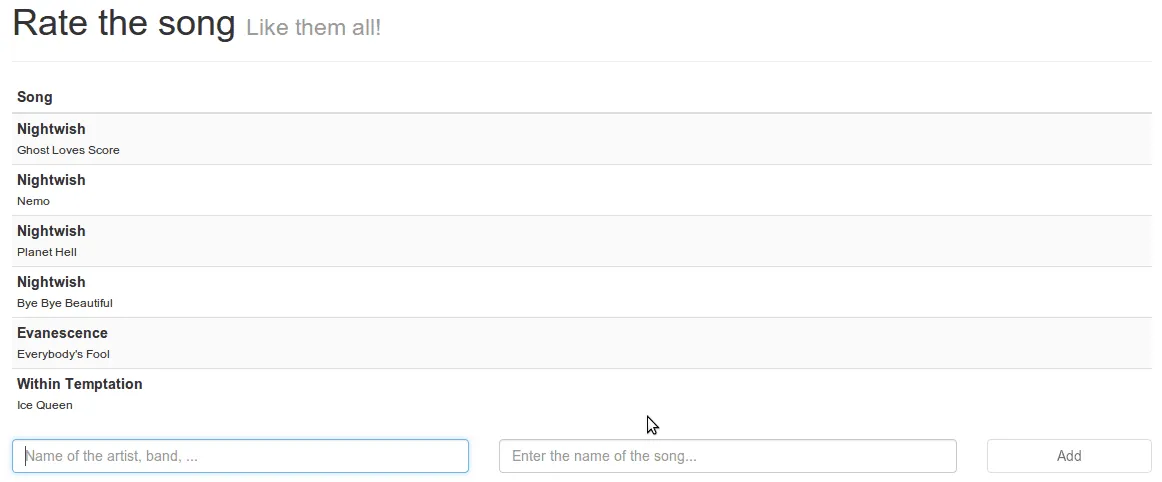1162x482 pixels.
Task: Click the Ice Queen song title
Action: click(45, 405)
